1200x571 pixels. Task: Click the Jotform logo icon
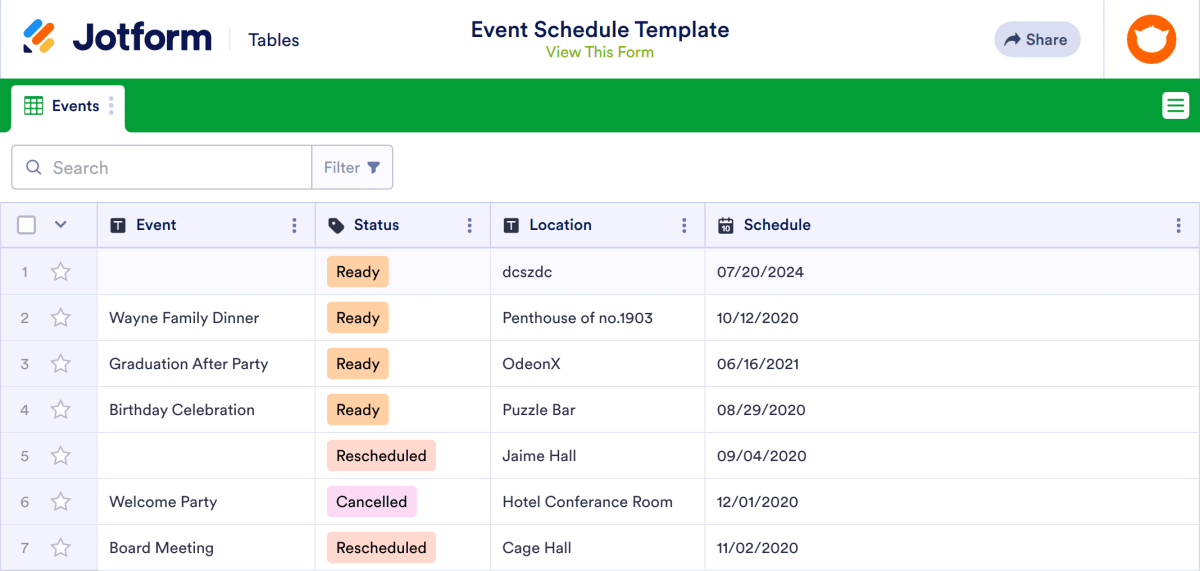pos(40,39)
